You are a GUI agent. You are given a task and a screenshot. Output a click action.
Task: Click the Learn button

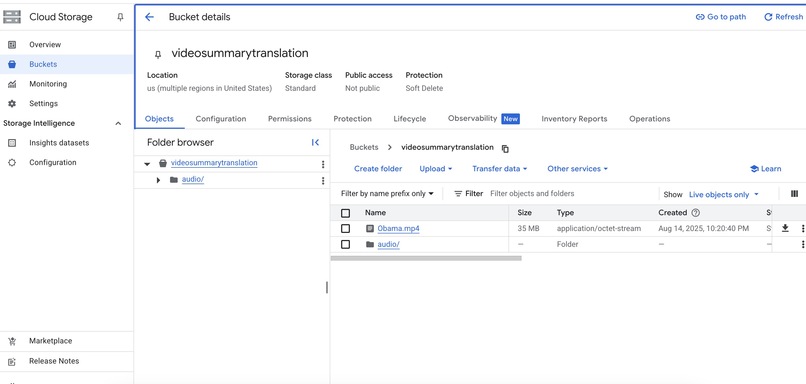[x=766, y=169]
